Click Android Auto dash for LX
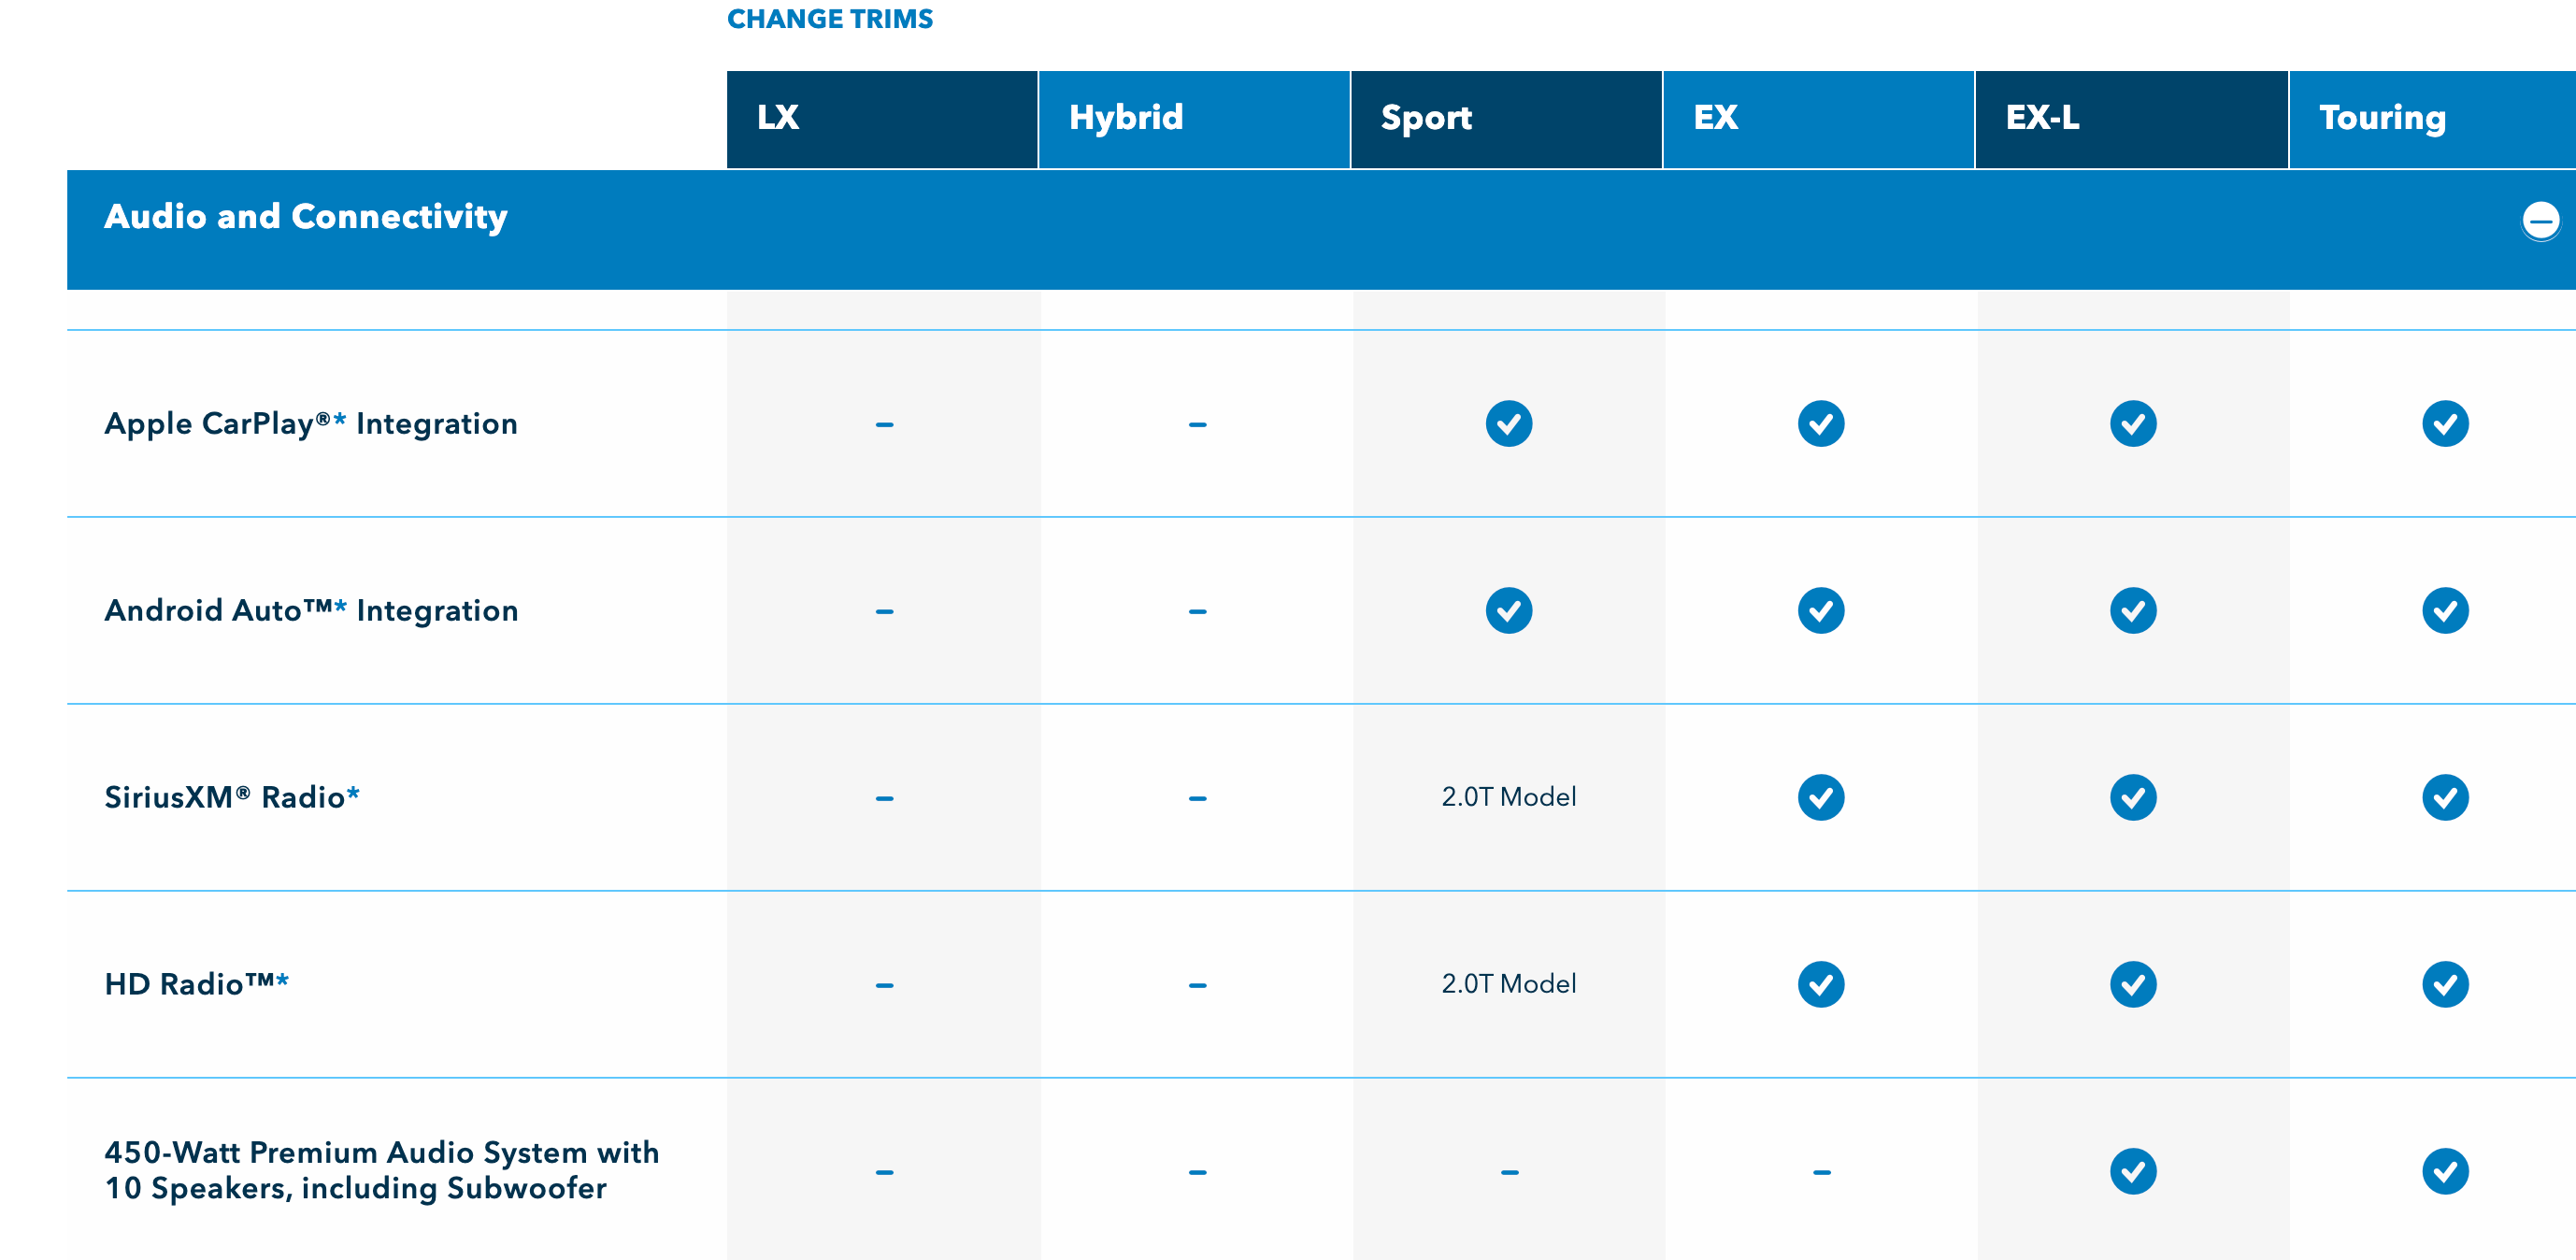Image resolution: width=2576 pixels, height=1260 pixels. (884, 612)
